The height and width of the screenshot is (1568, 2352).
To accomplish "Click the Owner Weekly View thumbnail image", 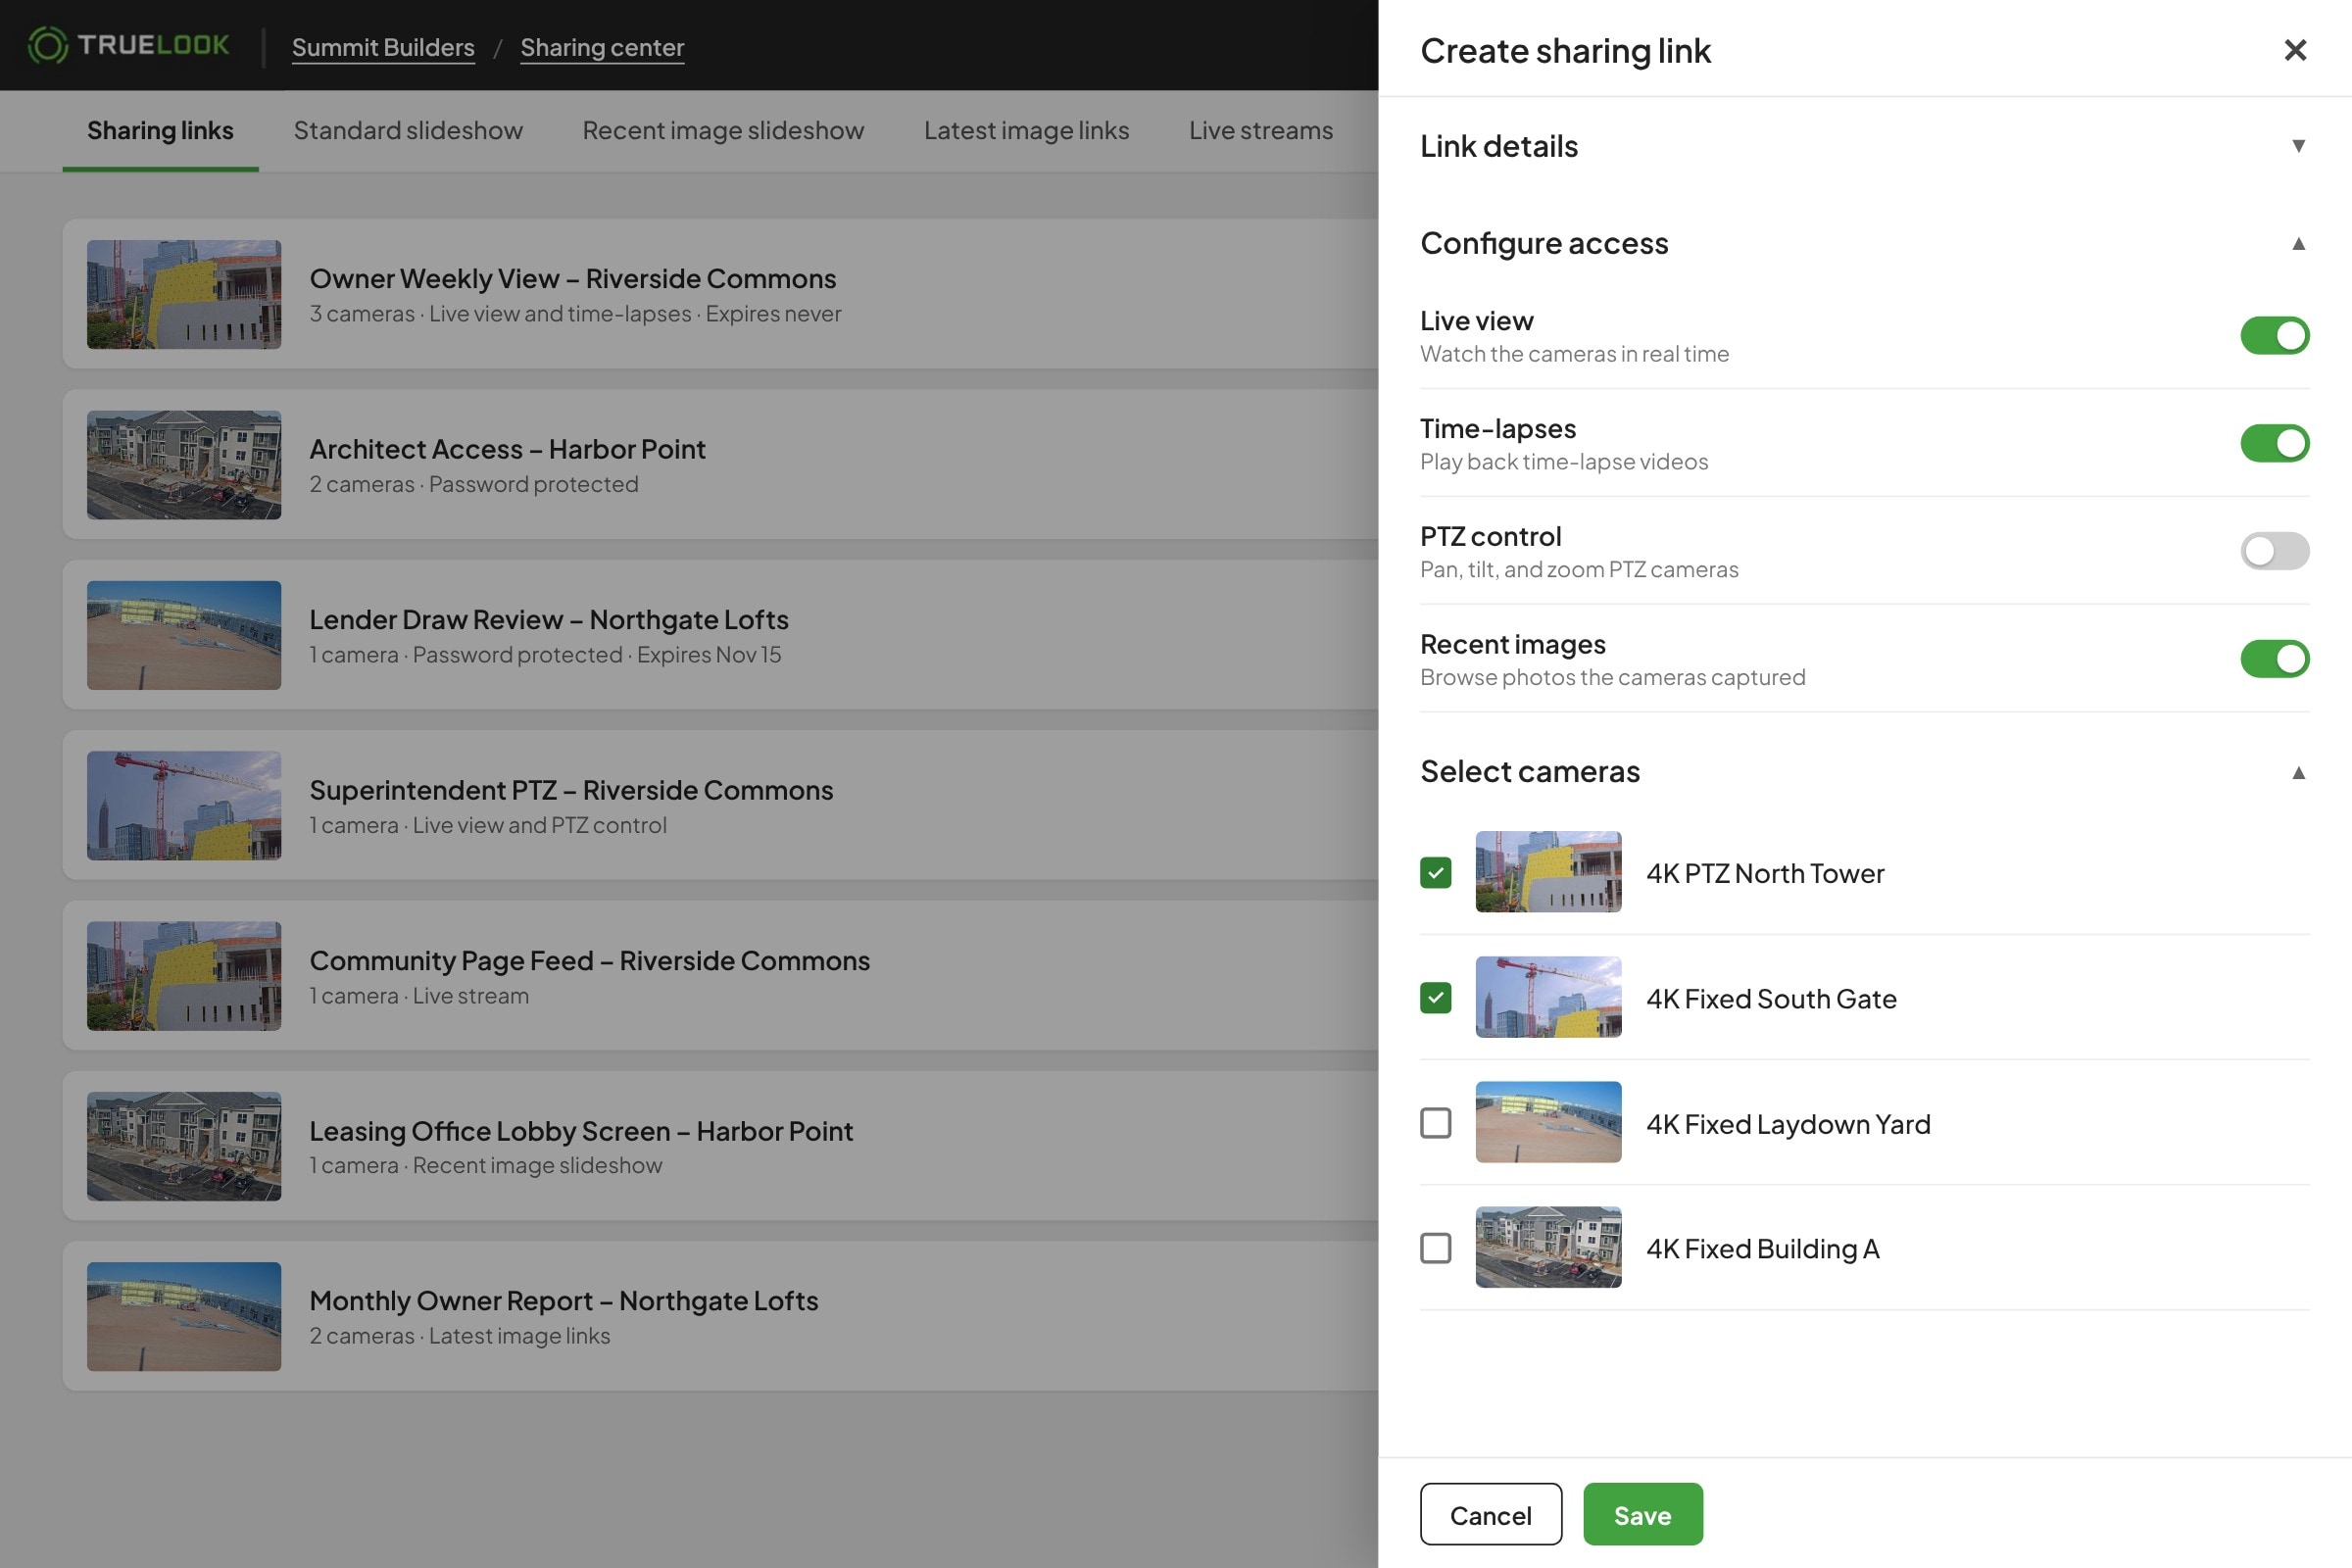I will click(x=184, y=294).
